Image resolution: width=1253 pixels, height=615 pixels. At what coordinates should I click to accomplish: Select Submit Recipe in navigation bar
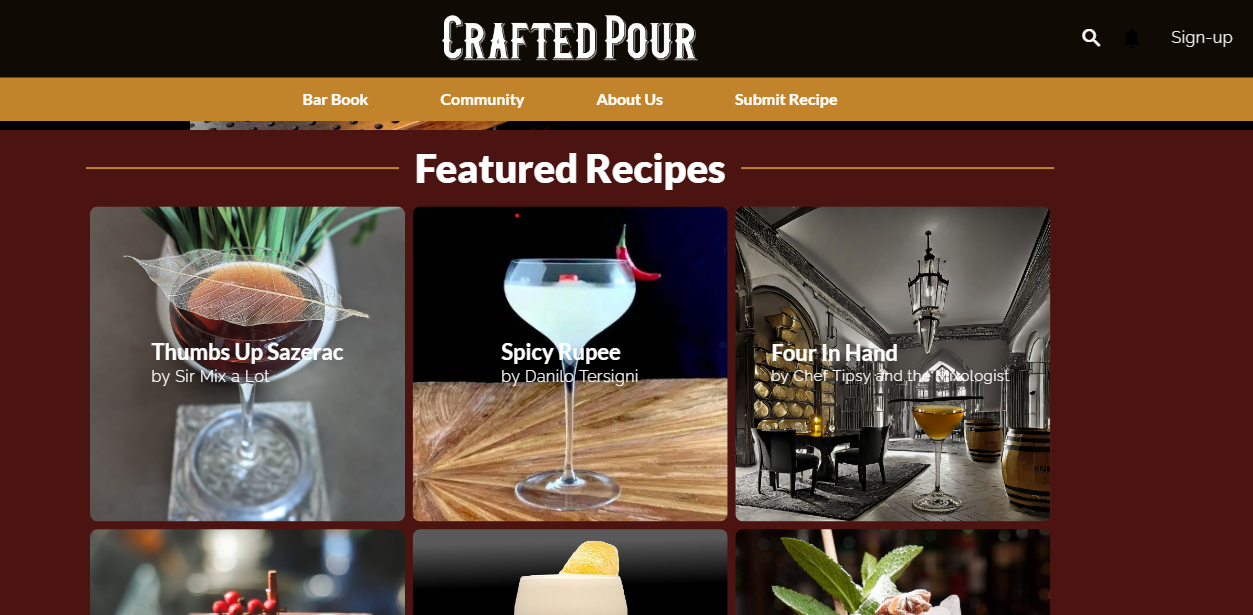[786, 100]
